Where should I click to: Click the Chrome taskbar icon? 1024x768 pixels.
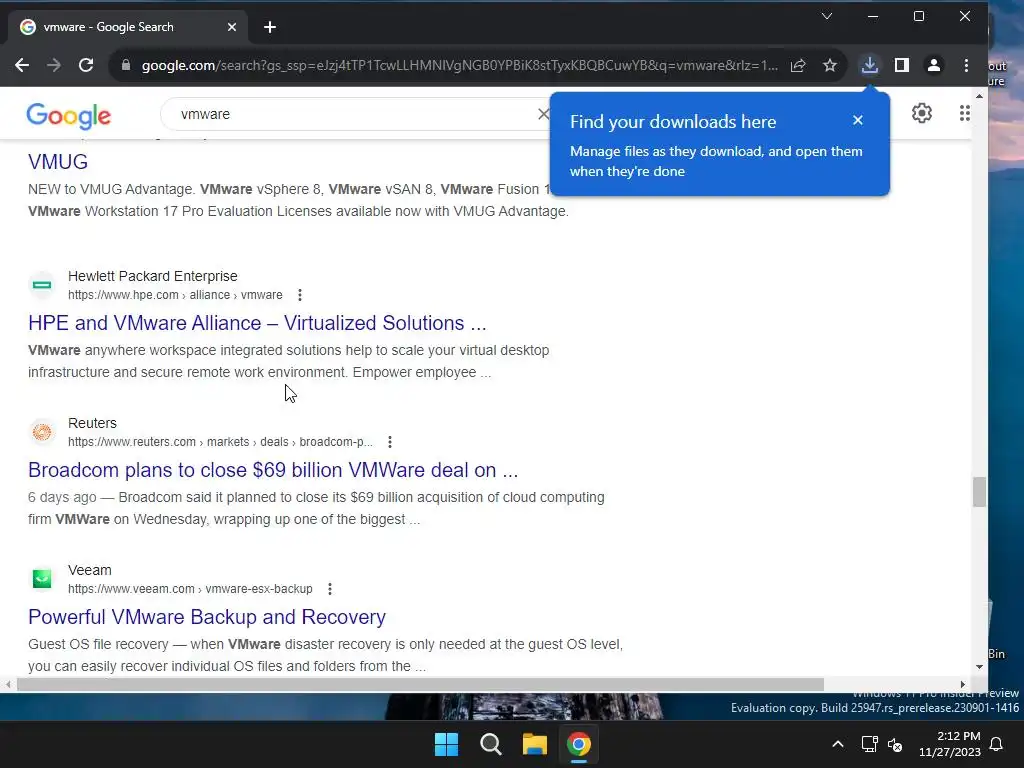(579, 744)
